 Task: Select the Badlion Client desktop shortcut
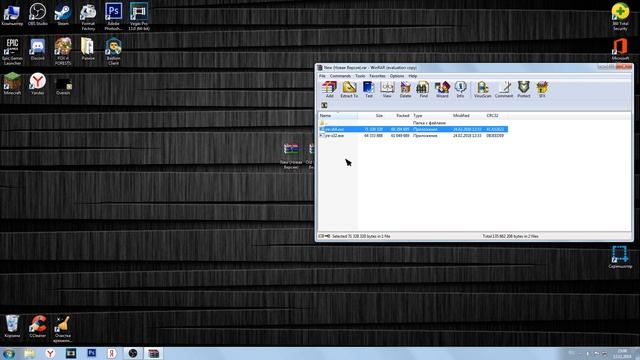(x=113, y=51)
